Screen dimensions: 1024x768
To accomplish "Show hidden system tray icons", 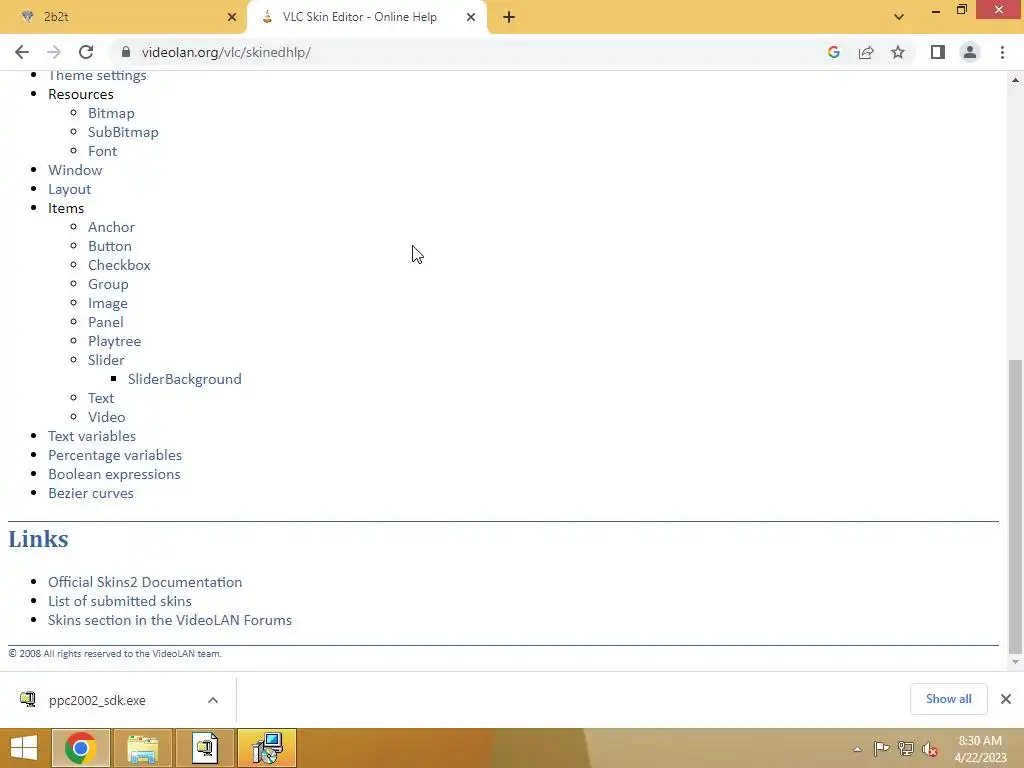I will tap(857, 749).
